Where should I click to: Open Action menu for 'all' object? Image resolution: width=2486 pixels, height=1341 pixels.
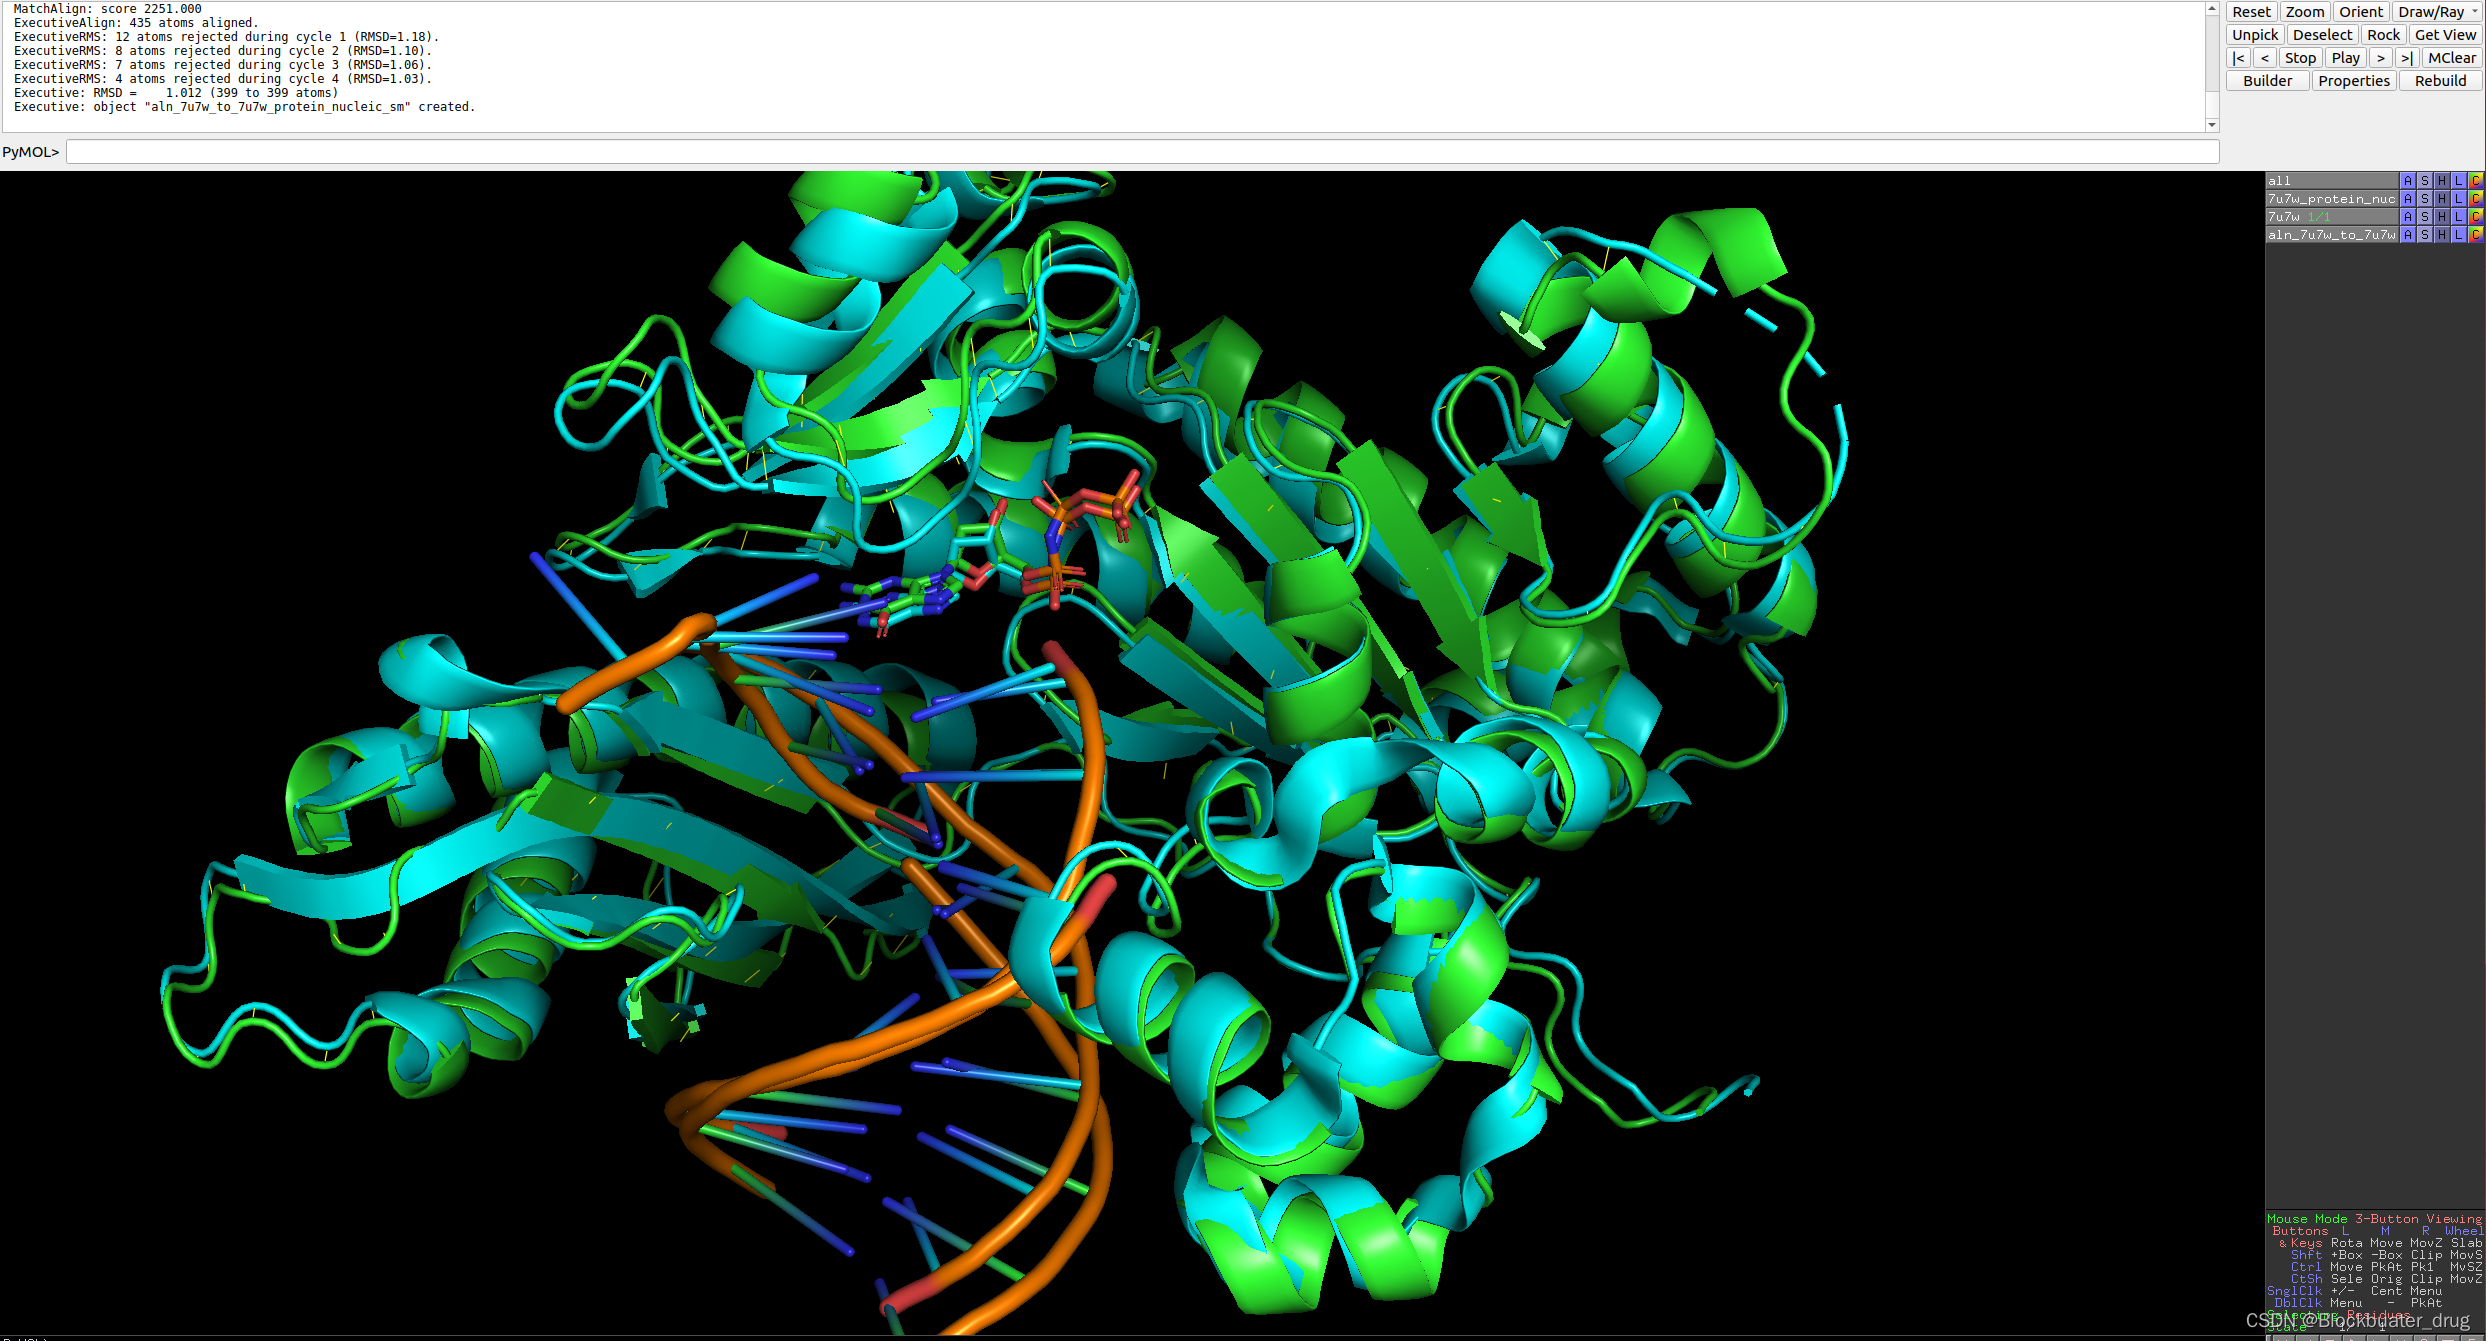pyautogui.click(x=2408, y=181)
